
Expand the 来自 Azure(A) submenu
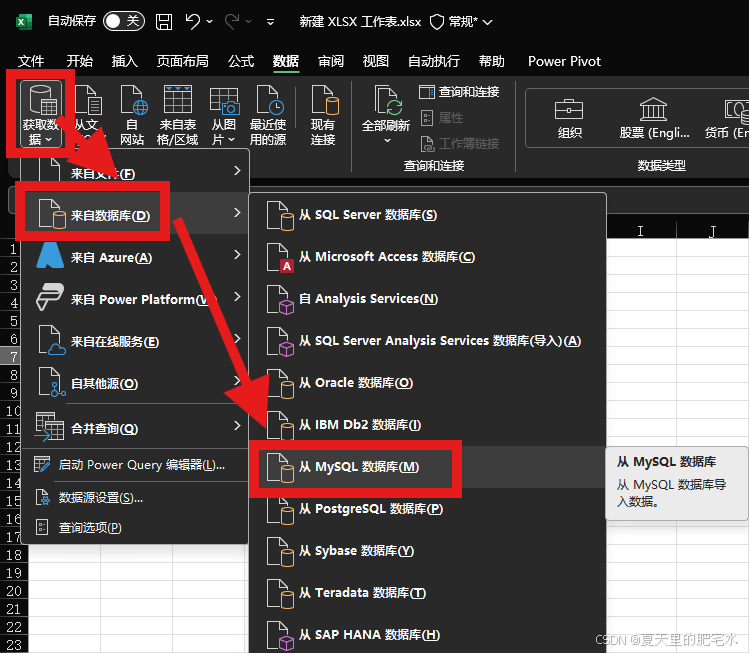(x=137, y=255)
